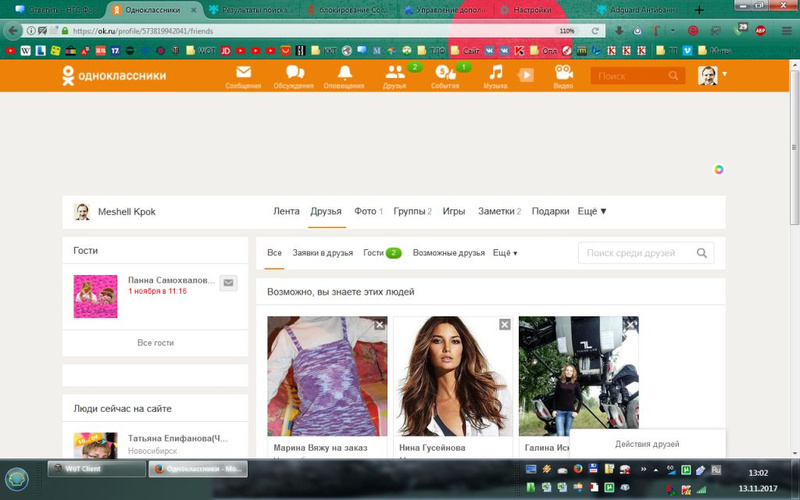Open the Возможные друзья link
The image size is (800, 500).
tap(448, 254)
